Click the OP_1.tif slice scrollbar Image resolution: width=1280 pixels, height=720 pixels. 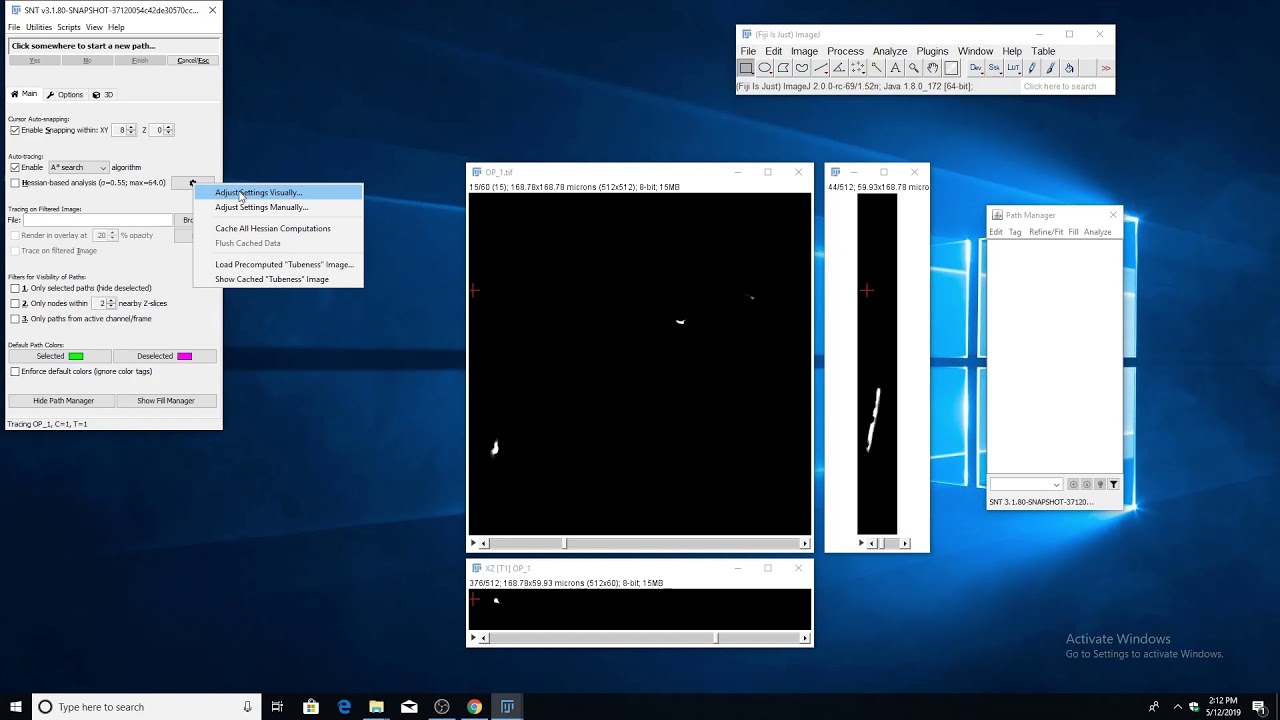(644, 544)
